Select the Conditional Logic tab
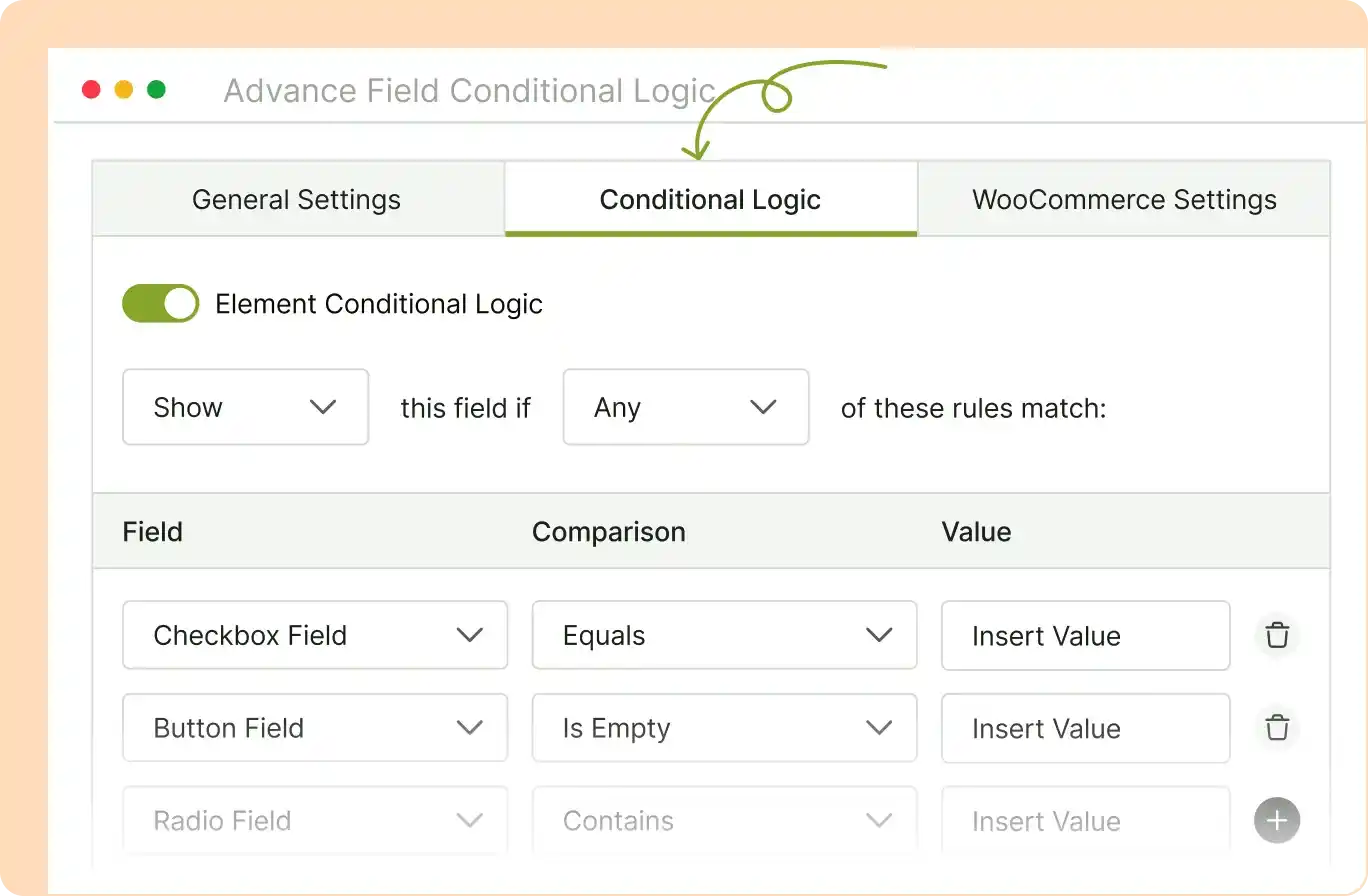 click(710, 199)
